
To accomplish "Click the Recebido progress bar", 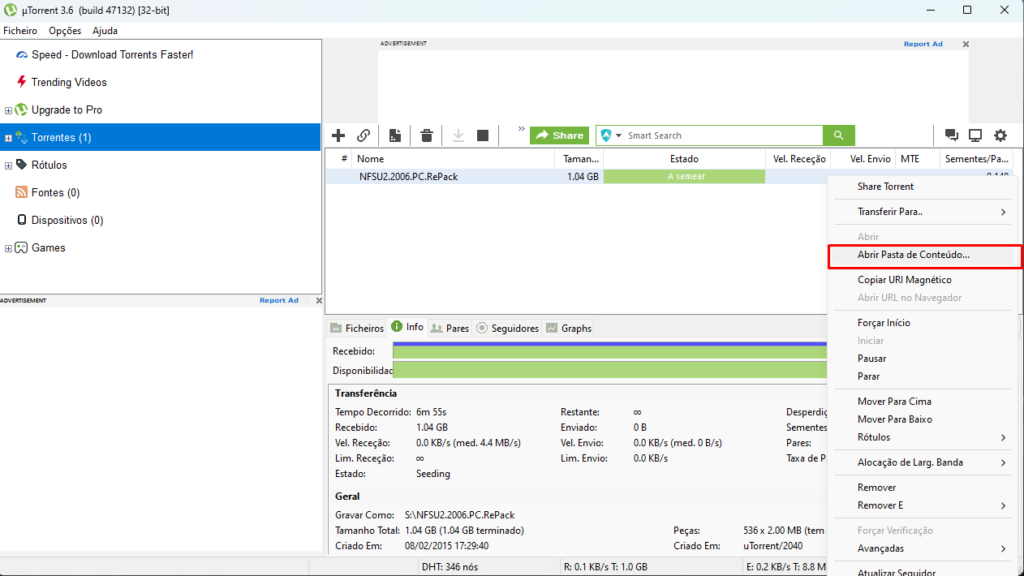I will coord(610,351).
